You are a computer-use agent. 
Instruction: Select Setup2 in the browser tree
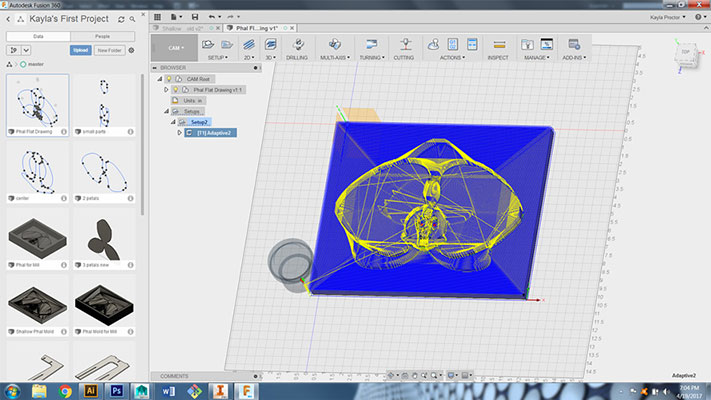tap(199, 122)
